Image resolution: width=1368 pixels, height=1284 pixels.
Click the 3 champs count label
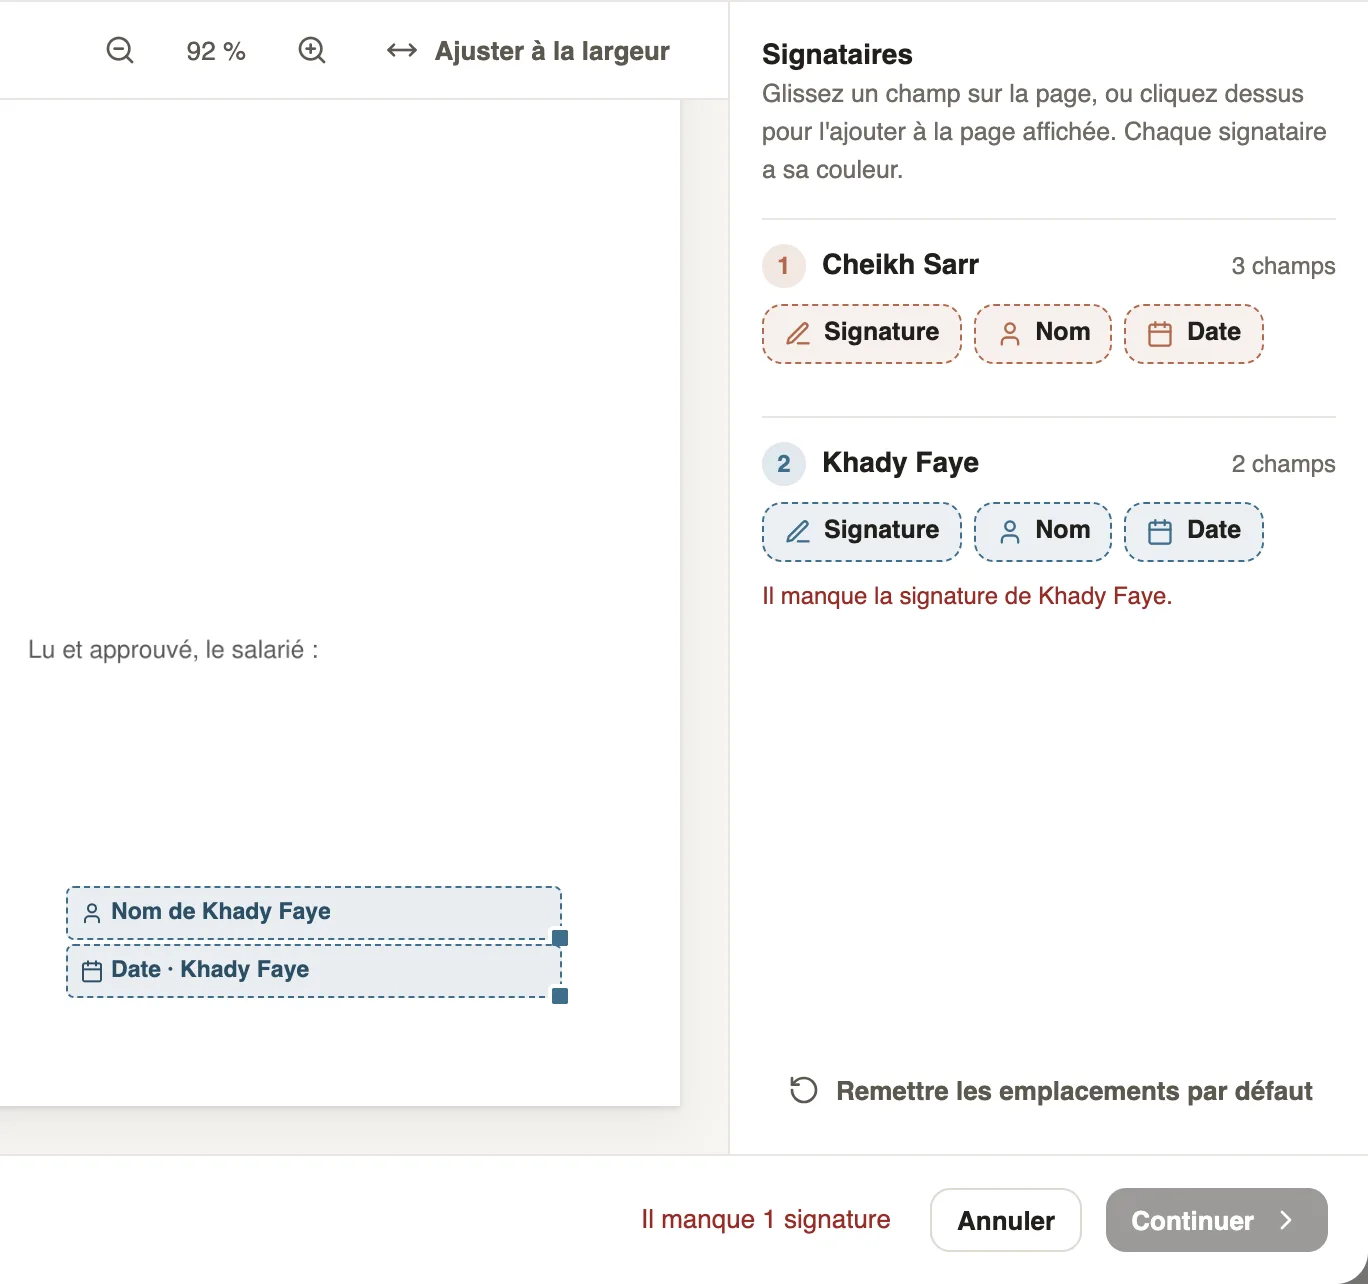1283,266
